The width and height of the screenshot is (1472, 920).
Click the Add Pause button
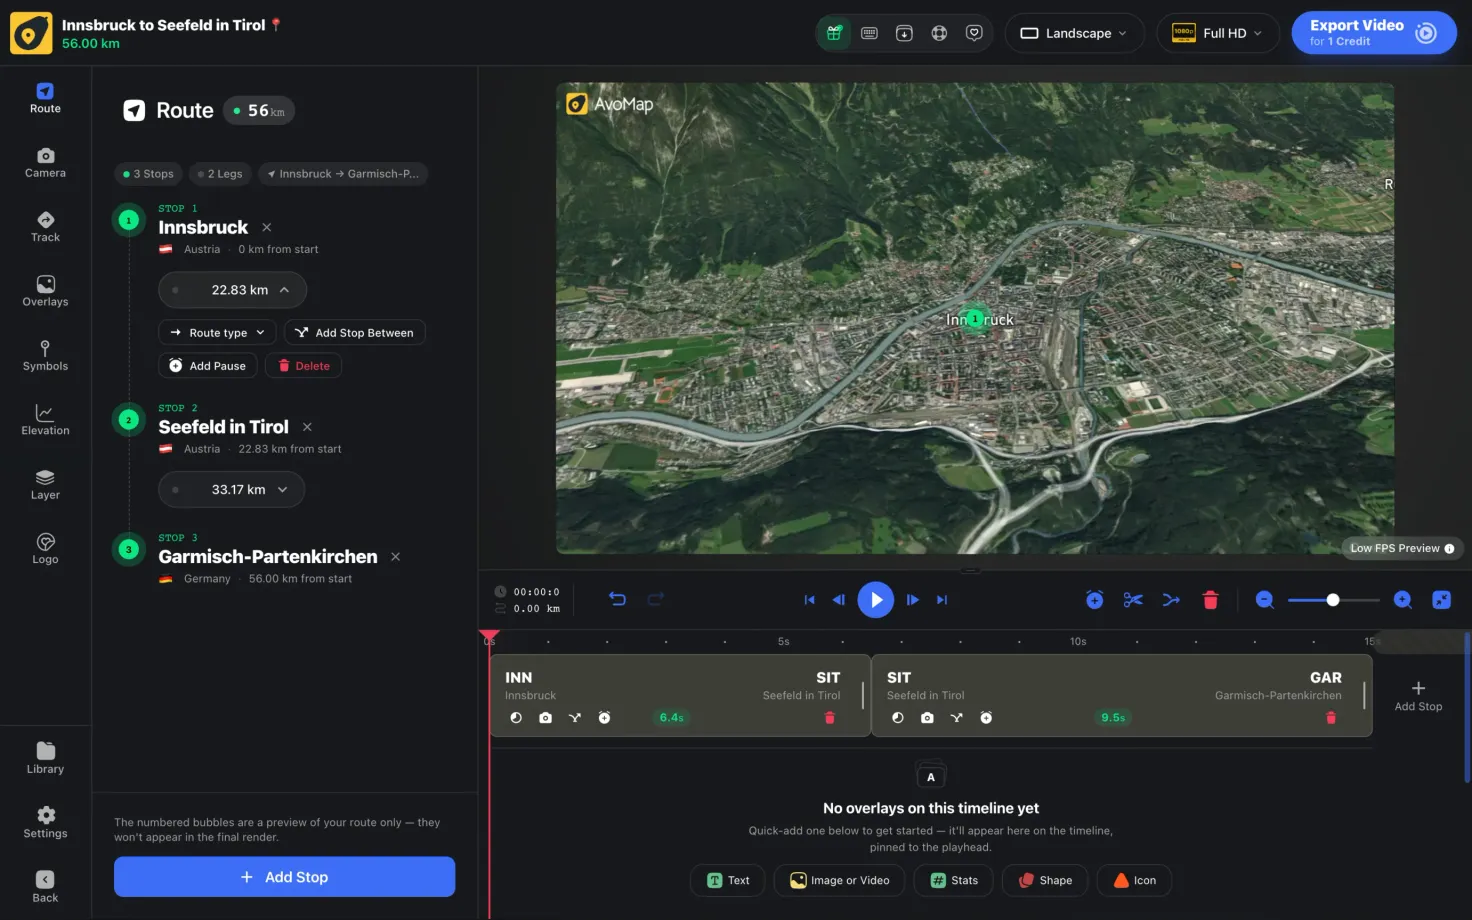[x=208, y=366]
